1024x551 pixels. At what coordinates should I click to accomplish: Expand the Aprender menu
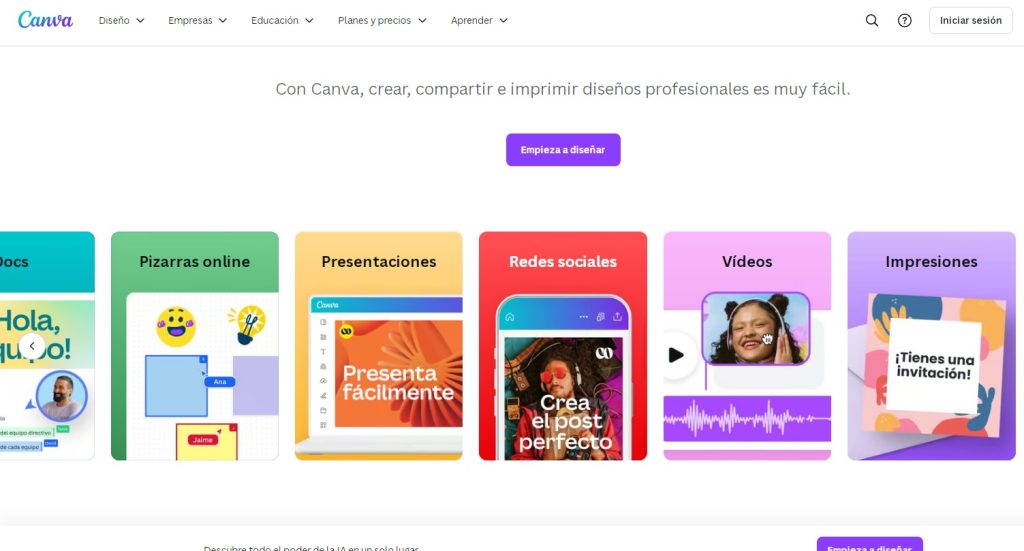(x=479, y=20)
